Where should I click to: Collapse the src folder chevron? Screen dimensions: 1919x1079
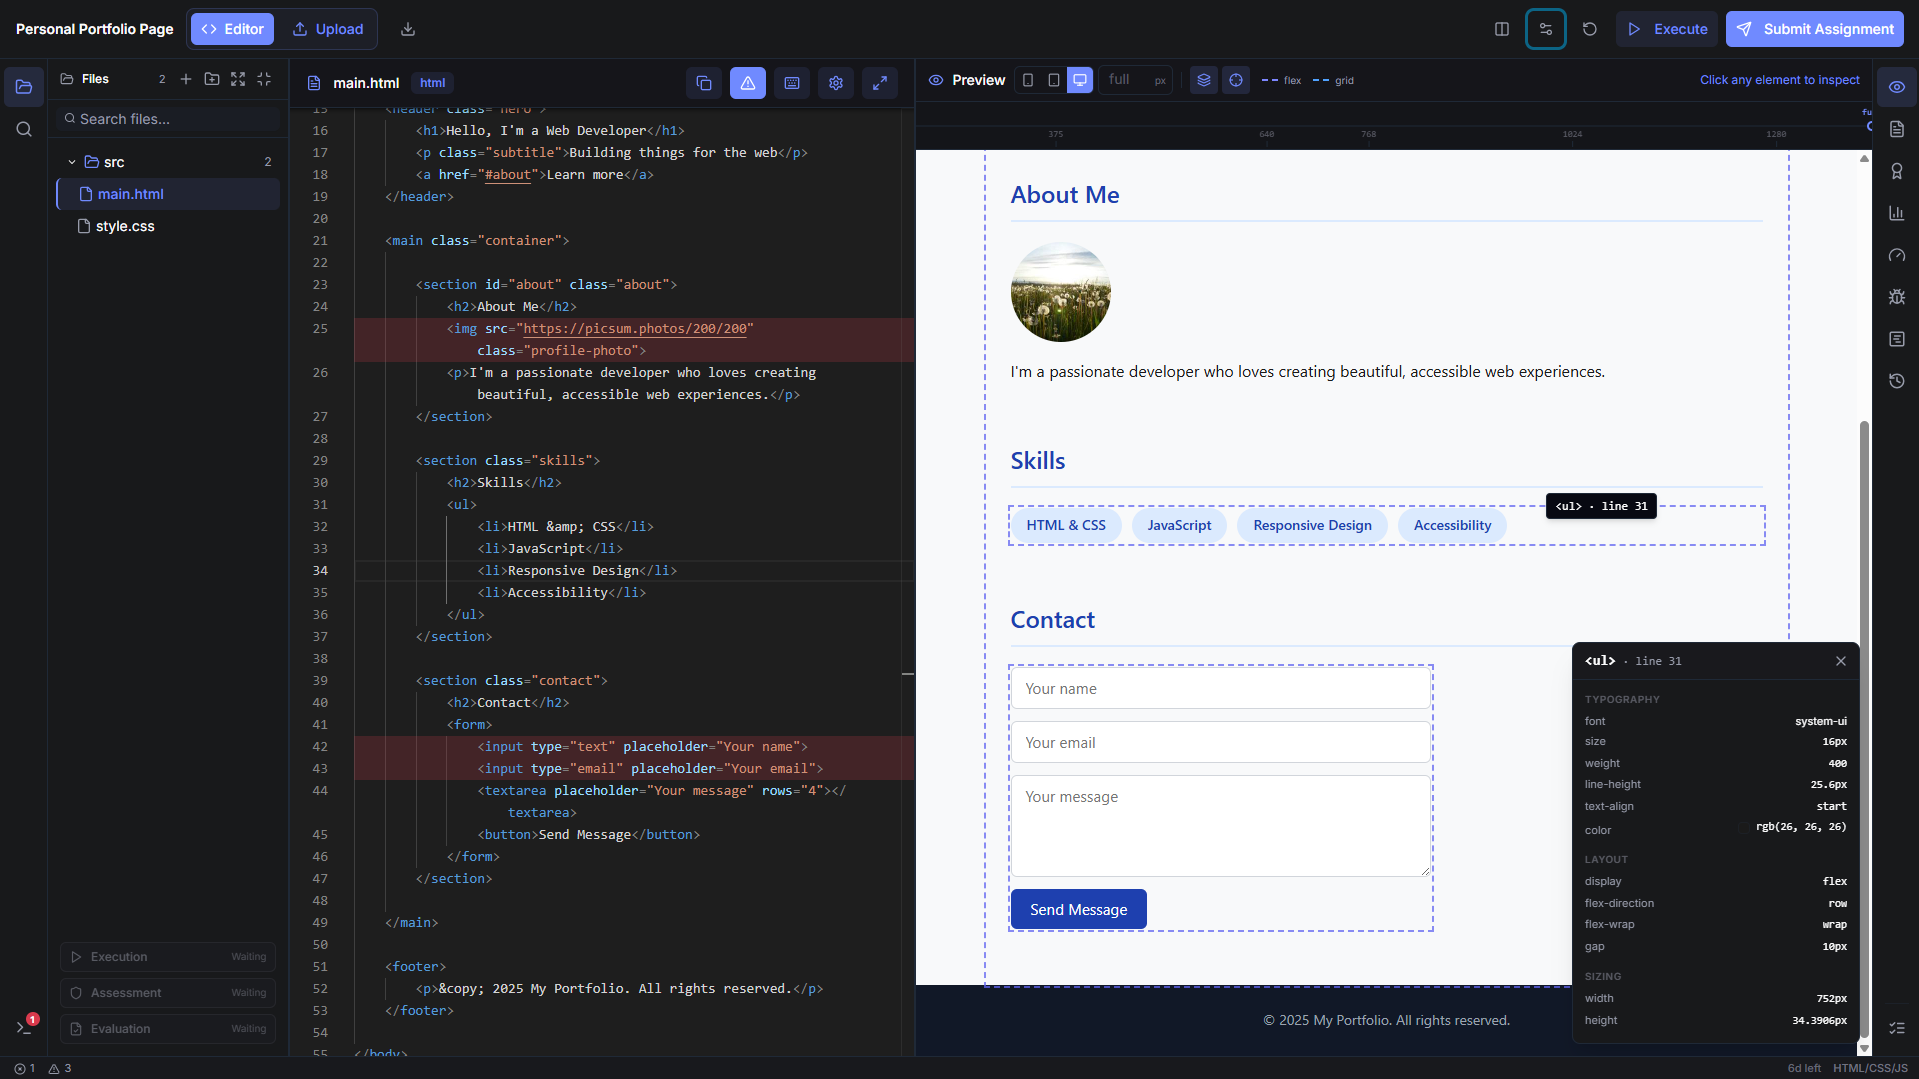tap(72, 162)
